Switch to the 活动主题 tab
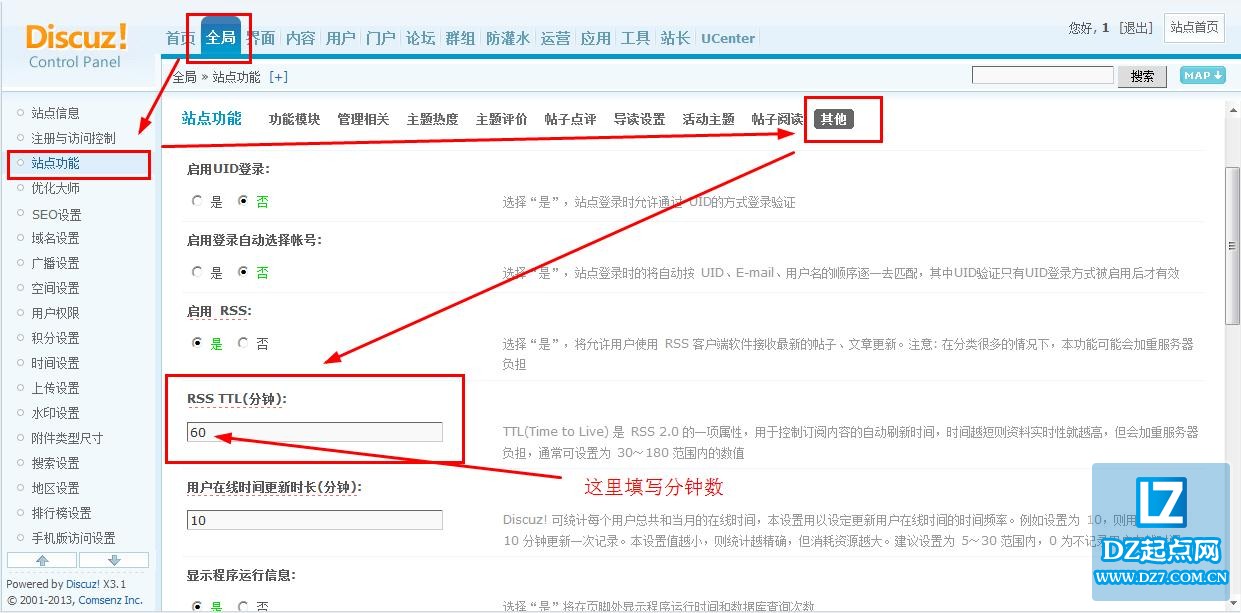Screen dimensions: 1241x613 [x=708, y=119]
